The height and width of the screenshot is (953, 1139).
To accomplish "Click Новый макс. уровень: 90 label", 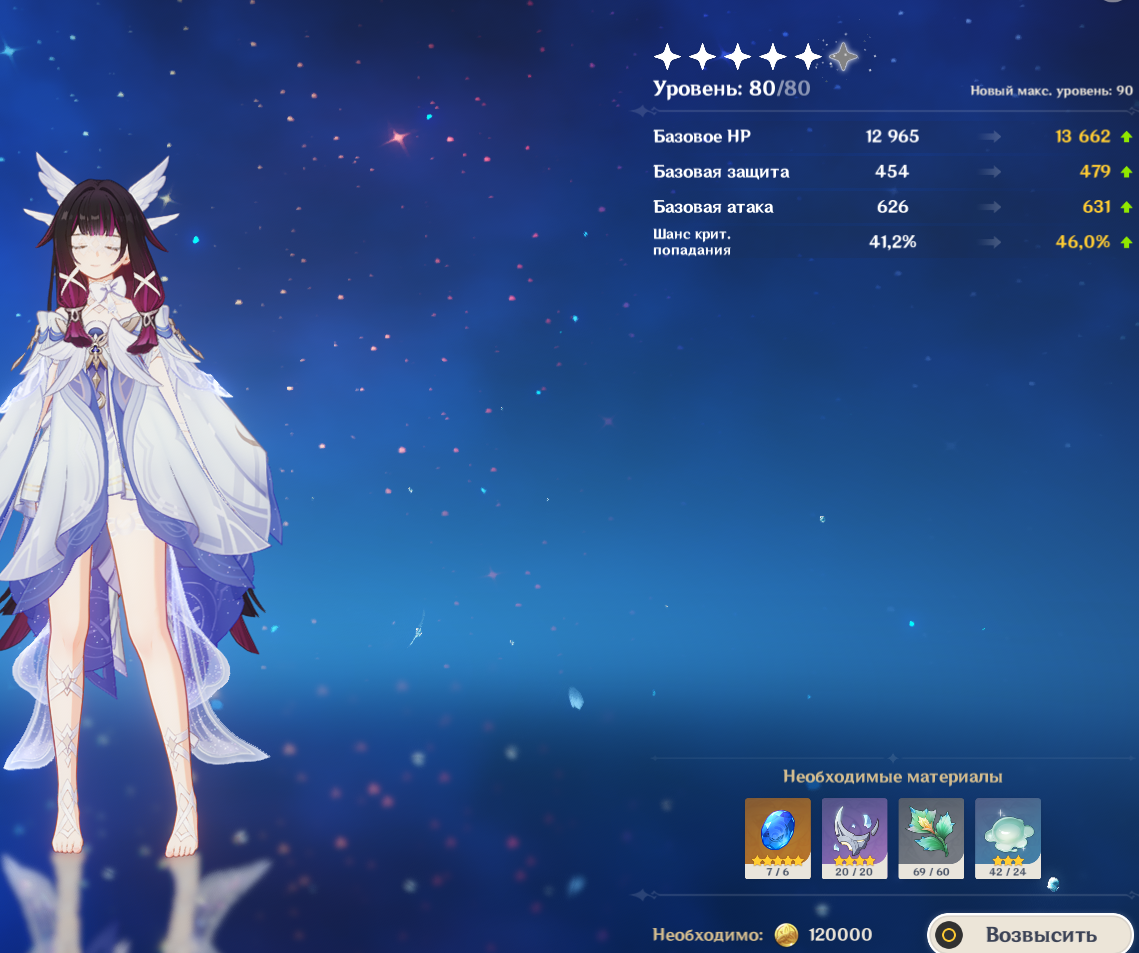I will (x=1051, y=91).
